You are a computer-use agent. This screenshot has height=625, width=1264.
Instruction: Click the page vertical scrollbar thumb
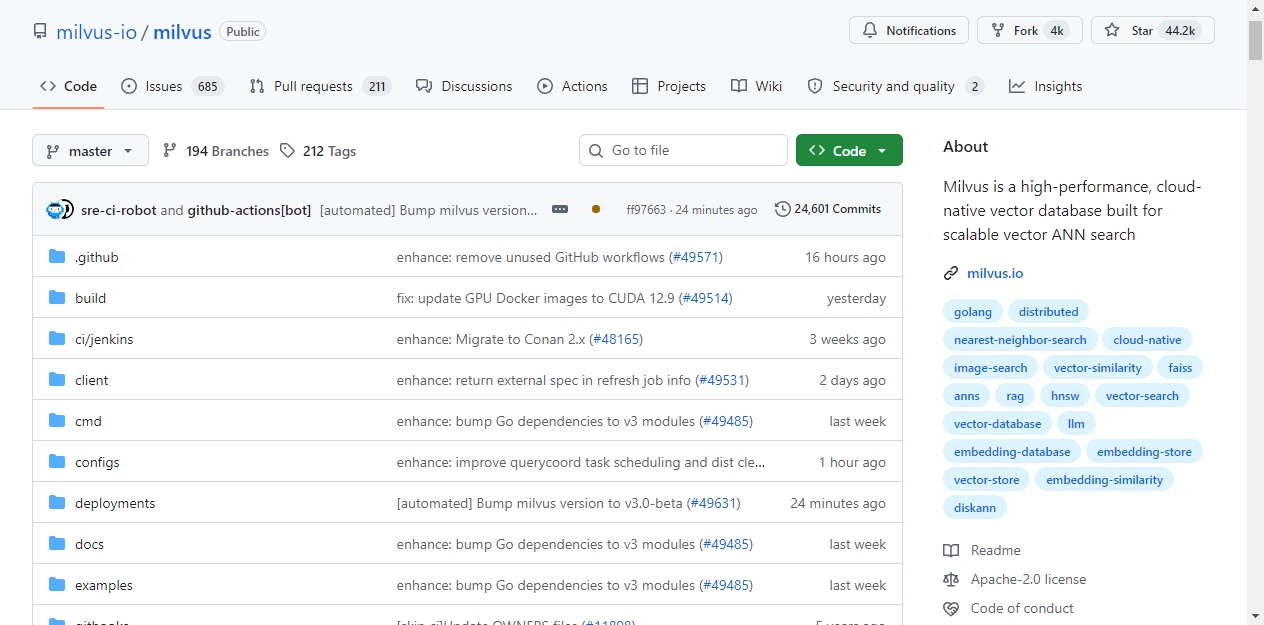tap(1255, 40)
